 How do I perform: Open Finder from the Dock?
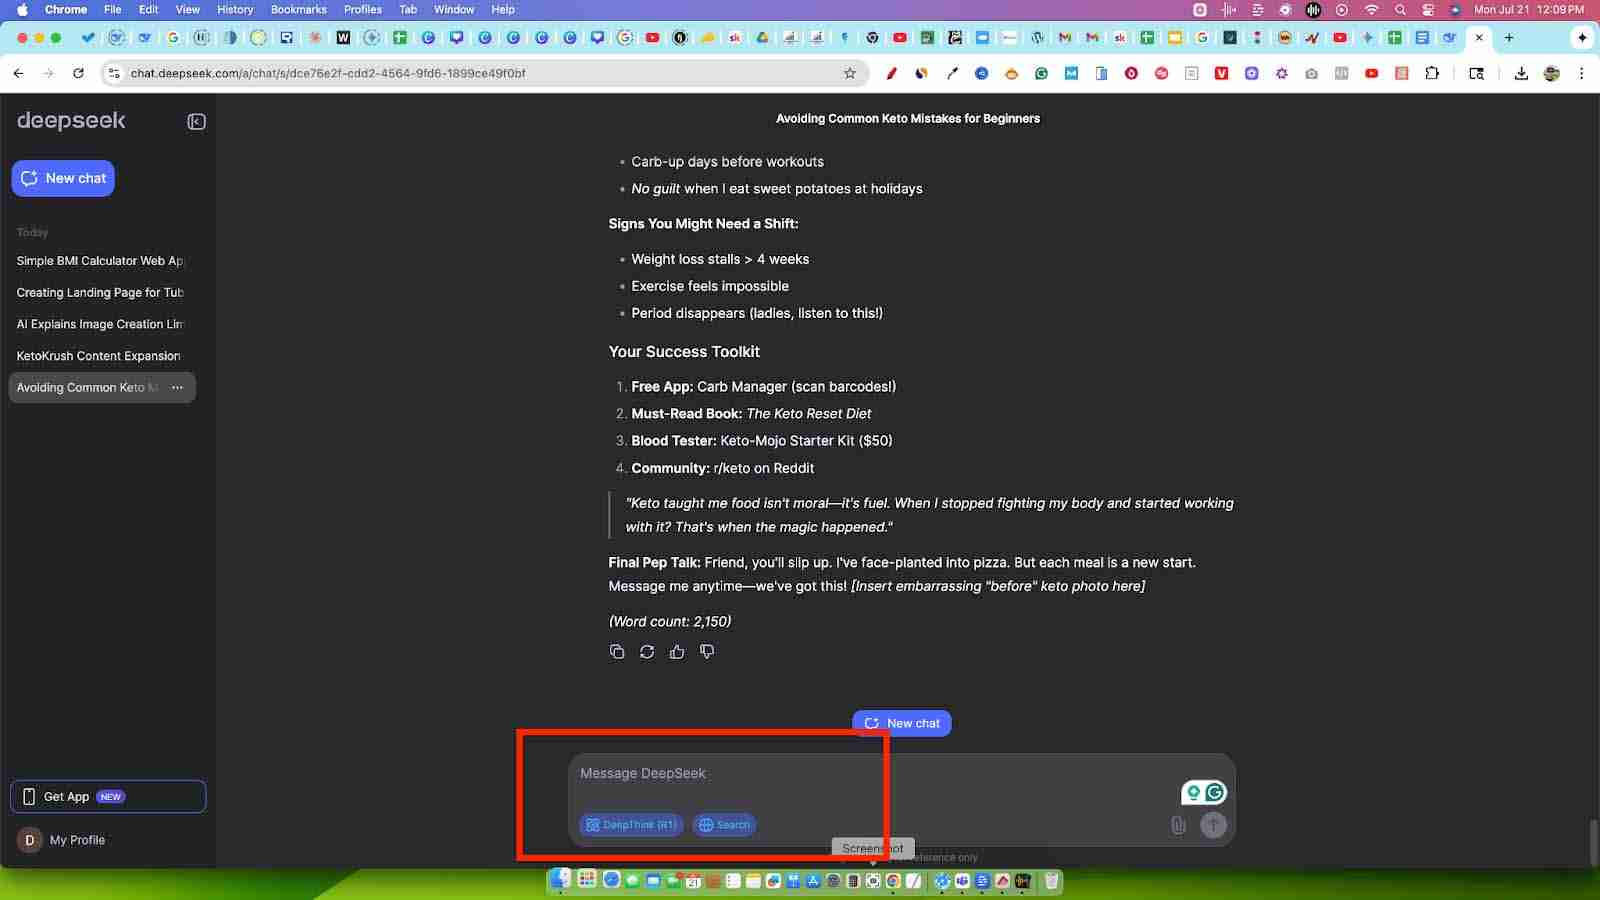click(x=560, y=880)
